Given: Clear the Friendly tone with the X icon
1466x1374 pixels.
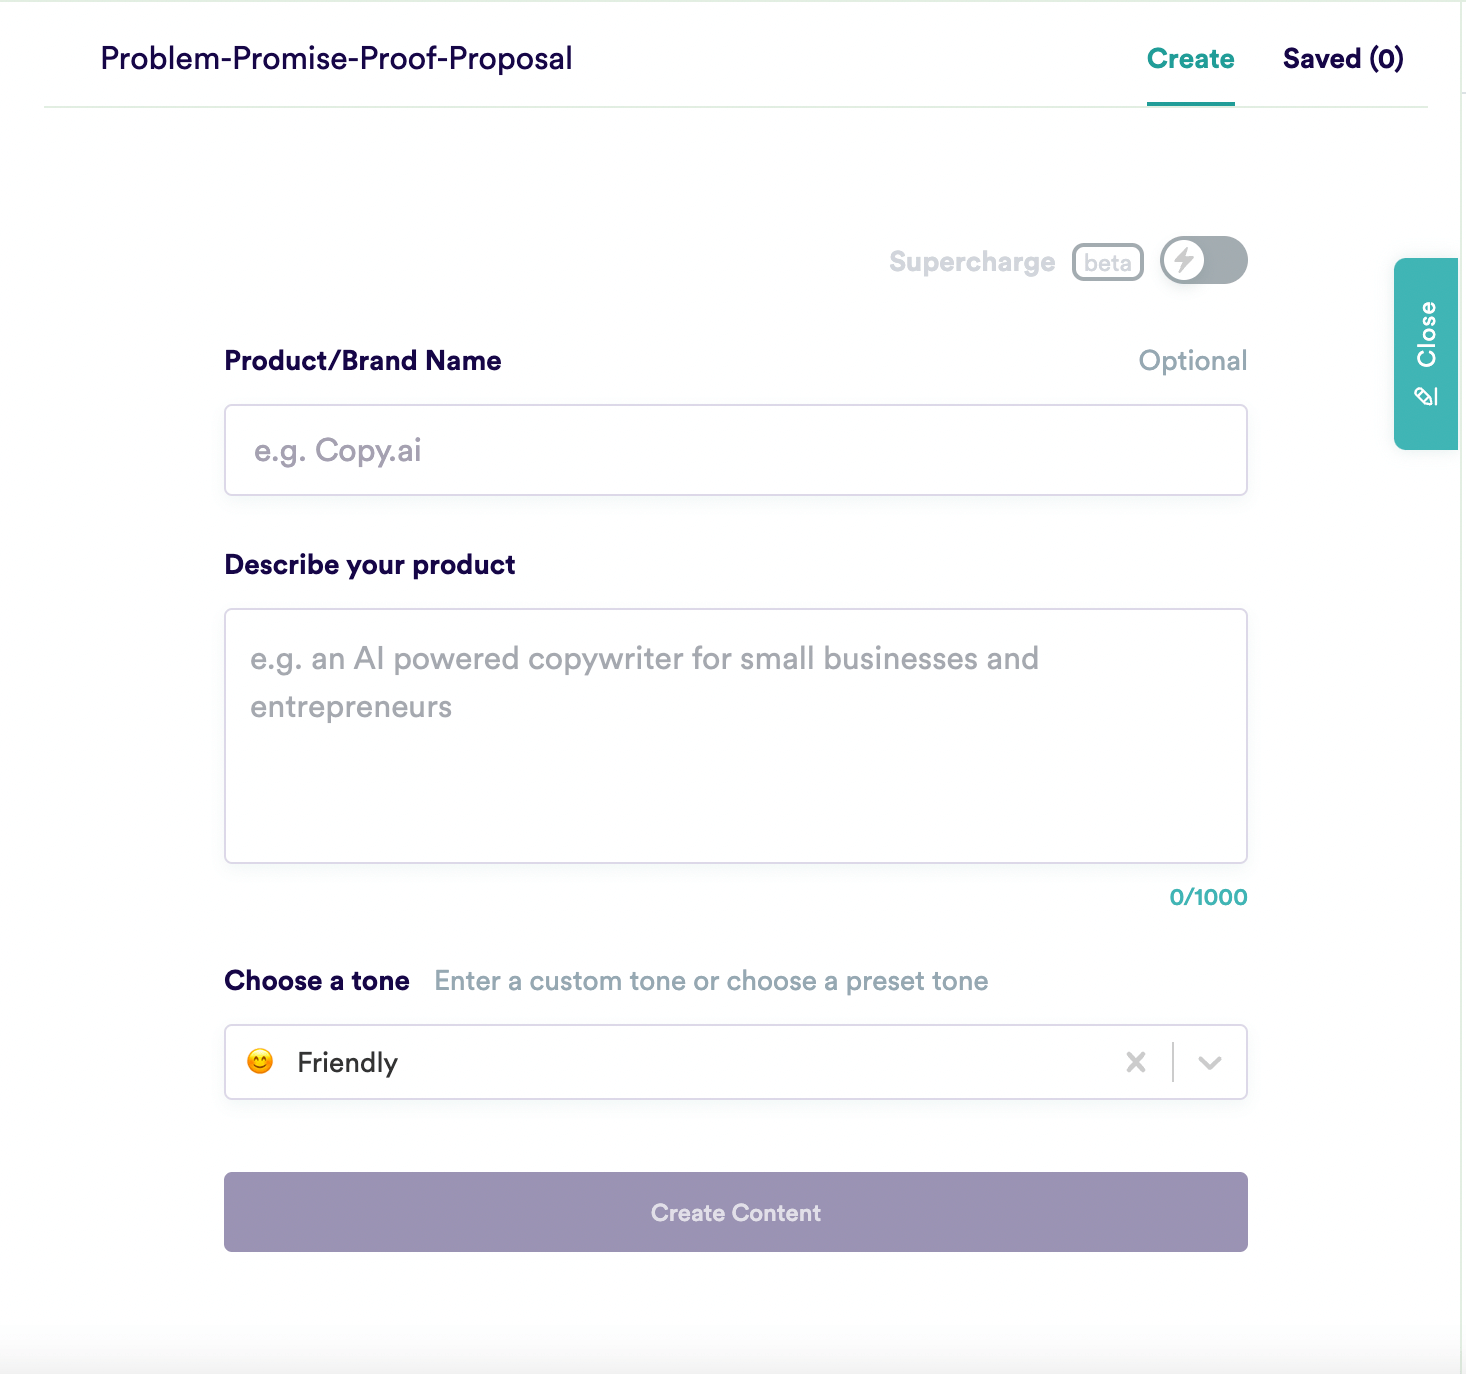Looking at the screenshot, I should pyautogui.click(x=1135, y=1062).
